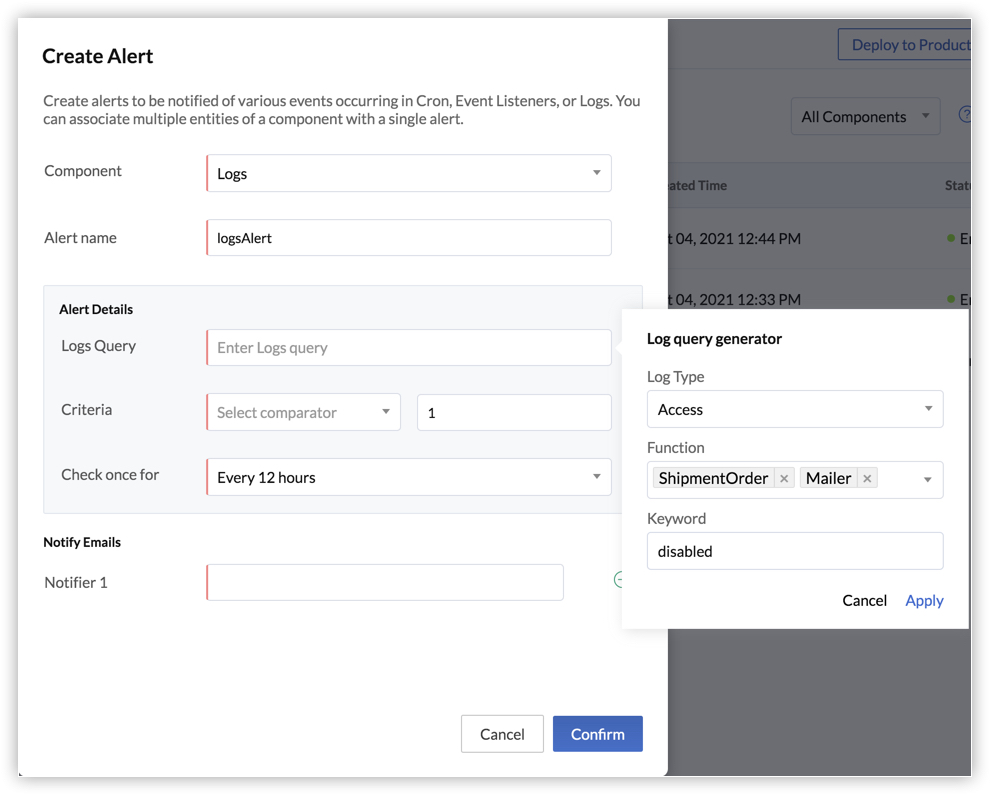990x795 pixels.
Task: Expand the Select comparator dropdown
Action: coord(303,412)
